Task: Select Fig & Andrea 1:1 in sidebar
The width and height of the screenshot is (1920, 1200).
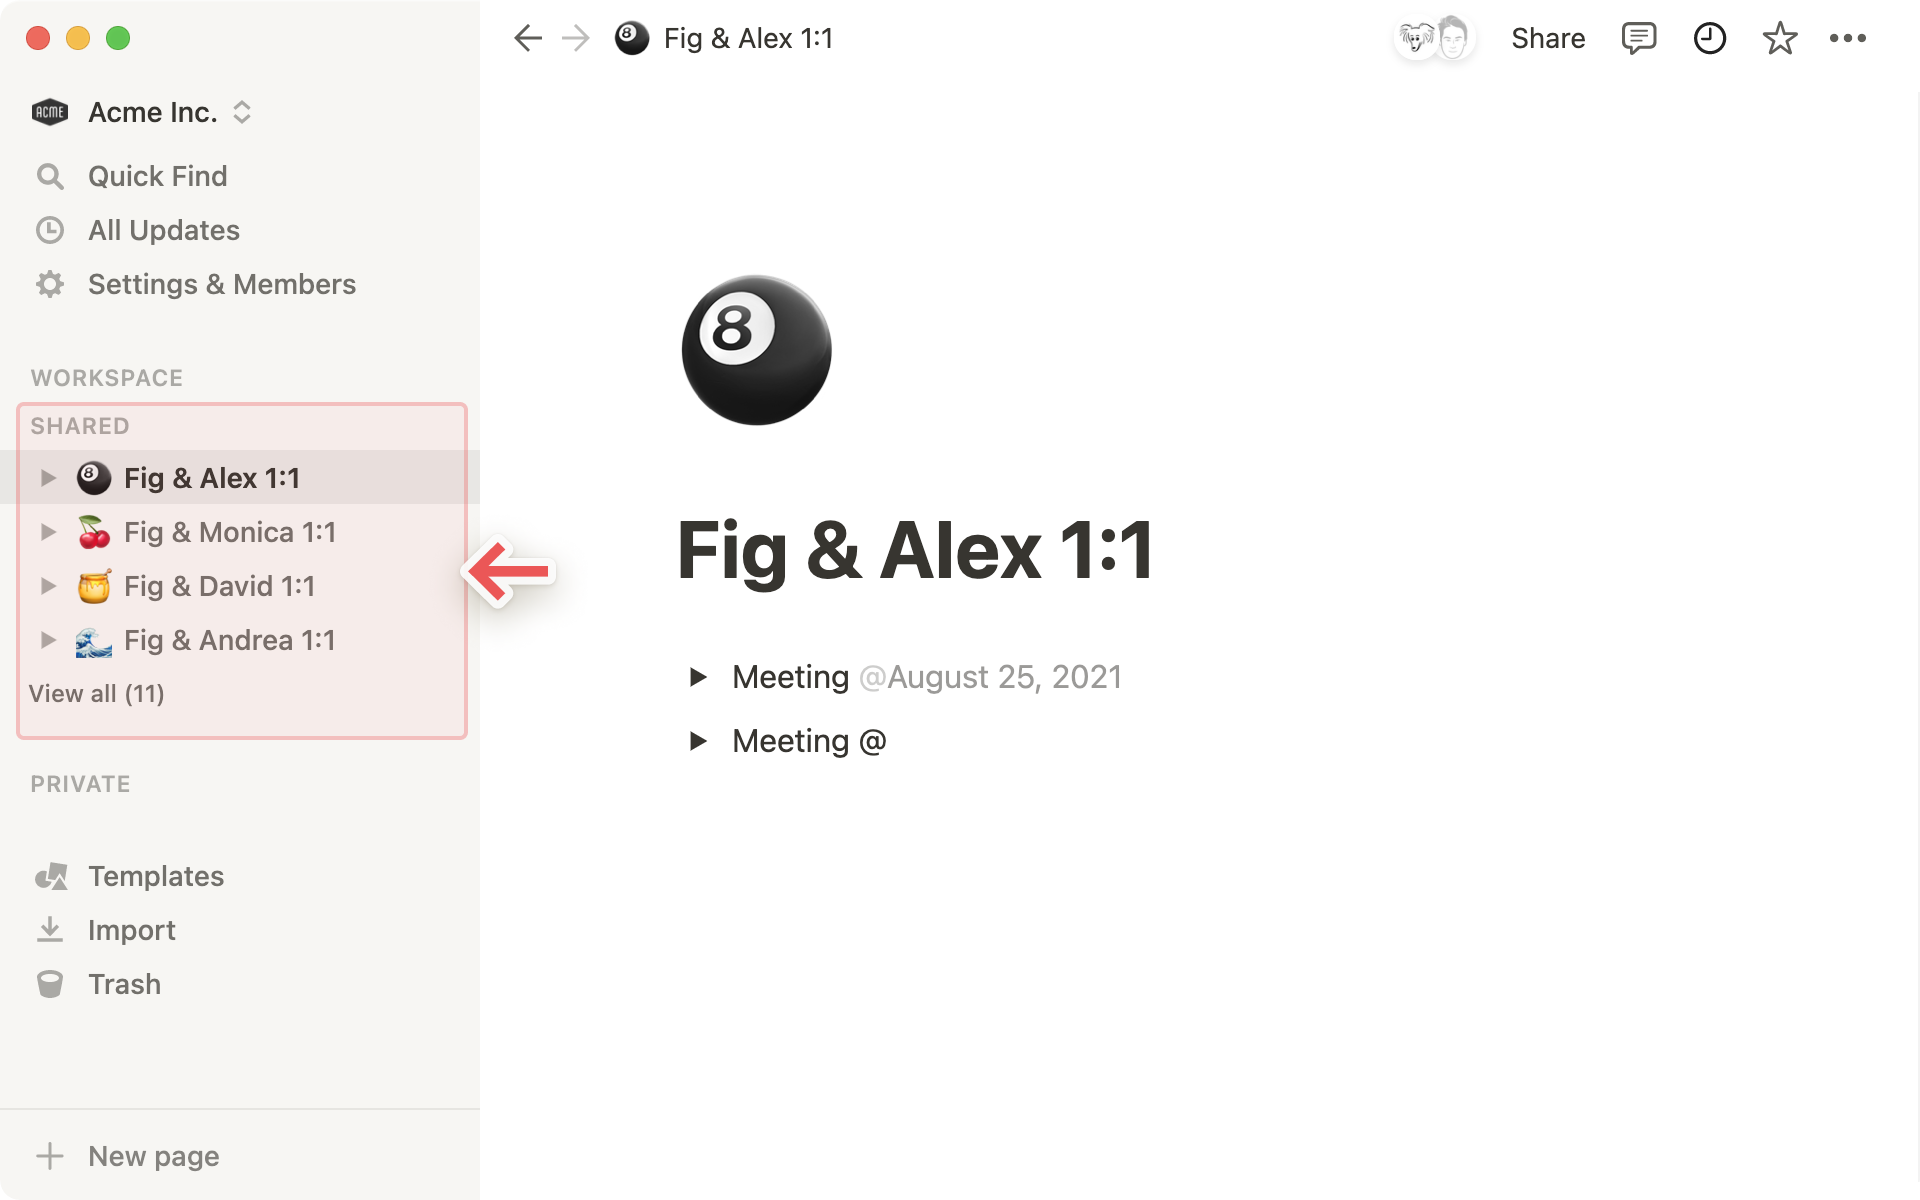Action: 231,639
